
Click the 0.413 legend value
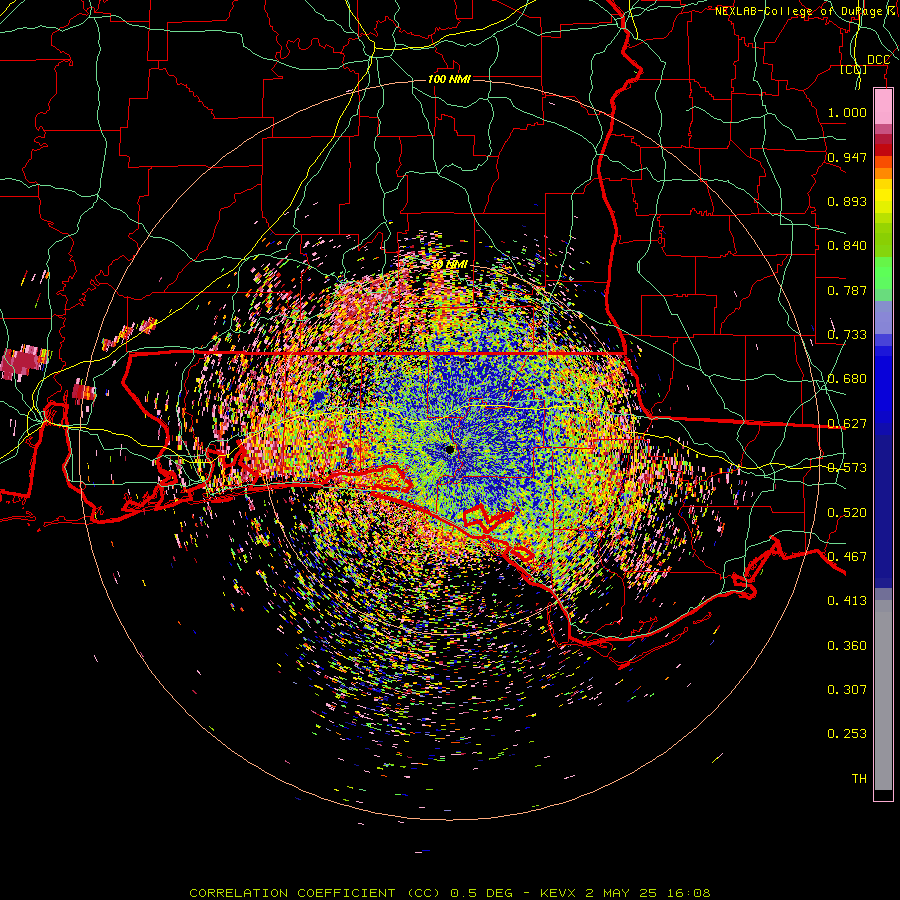[847, 601]
